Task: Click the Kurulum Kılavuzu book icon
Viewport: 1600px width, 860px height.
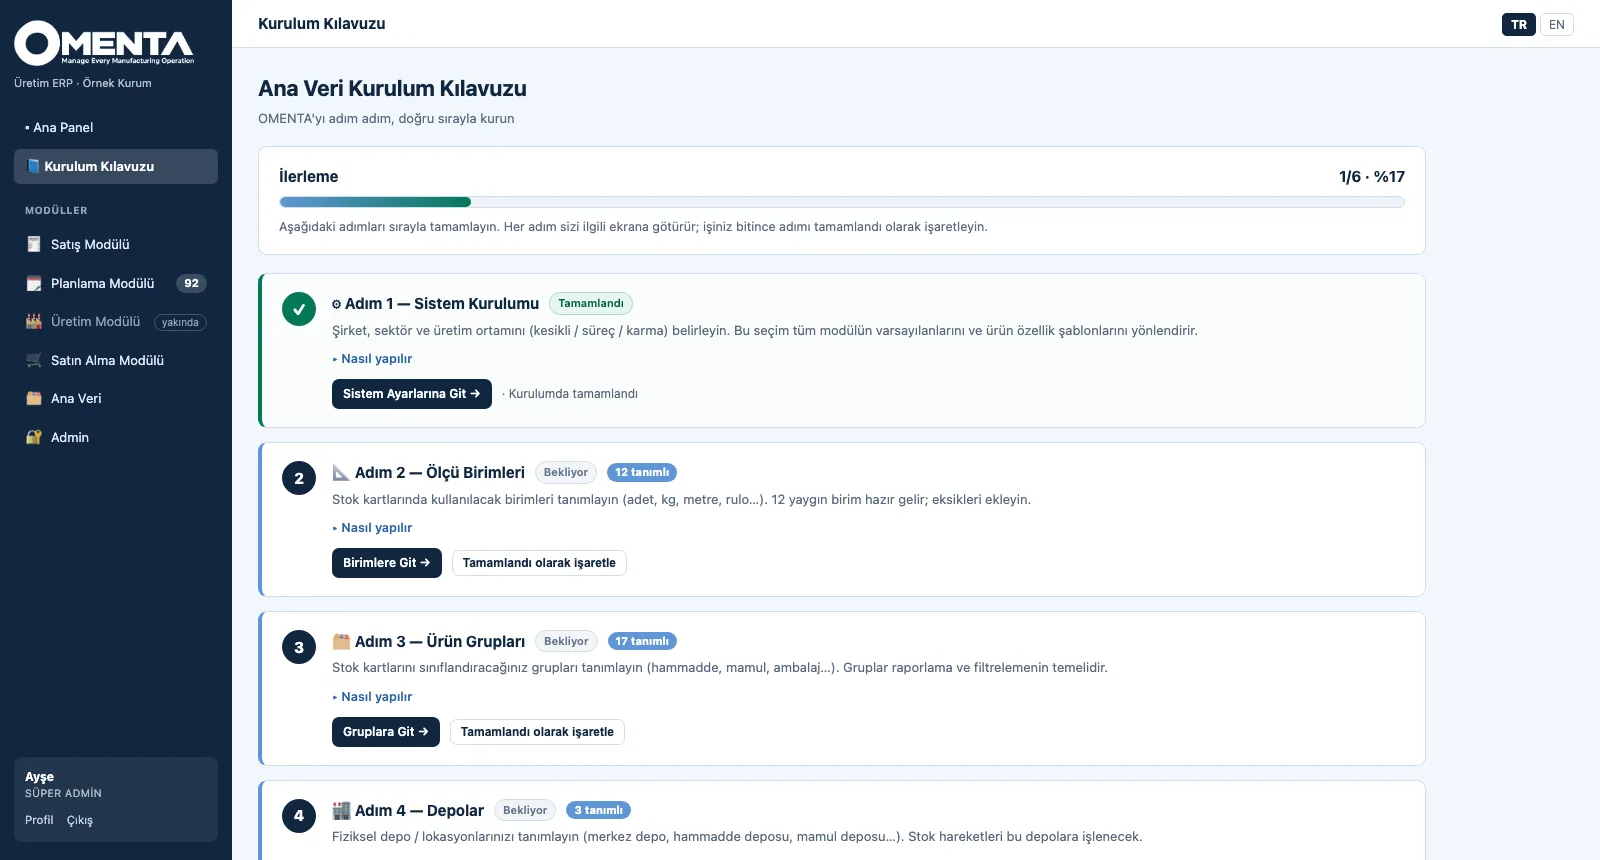Action: tap(33, 166)
